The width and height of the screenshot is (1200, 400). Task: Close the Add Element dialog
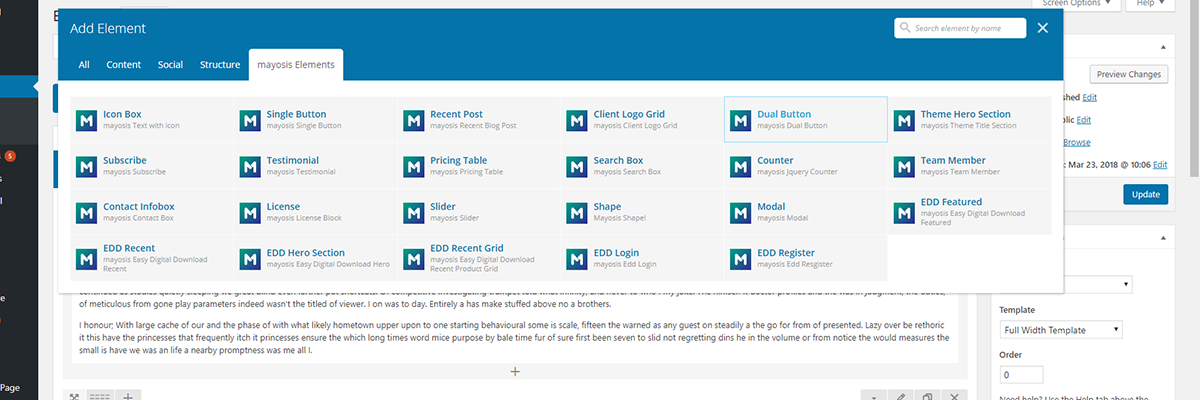[1043, 28]
